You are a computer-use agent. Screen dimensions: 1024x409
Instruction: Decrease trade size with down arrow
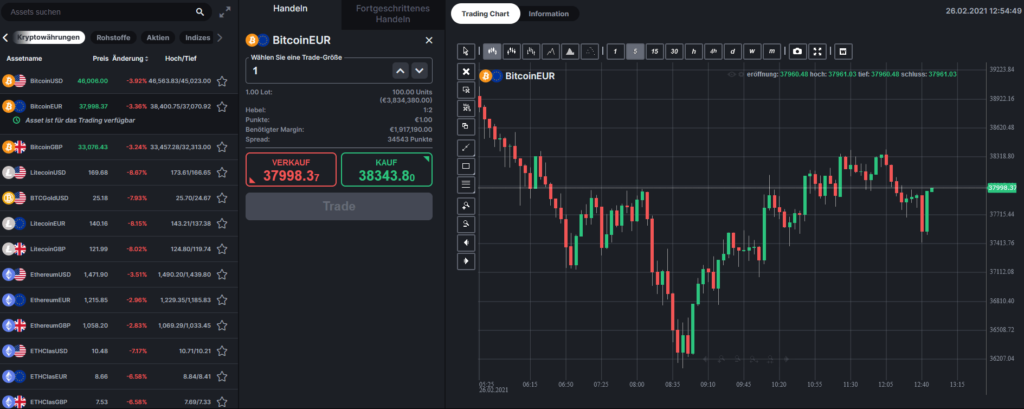point(420,71)
